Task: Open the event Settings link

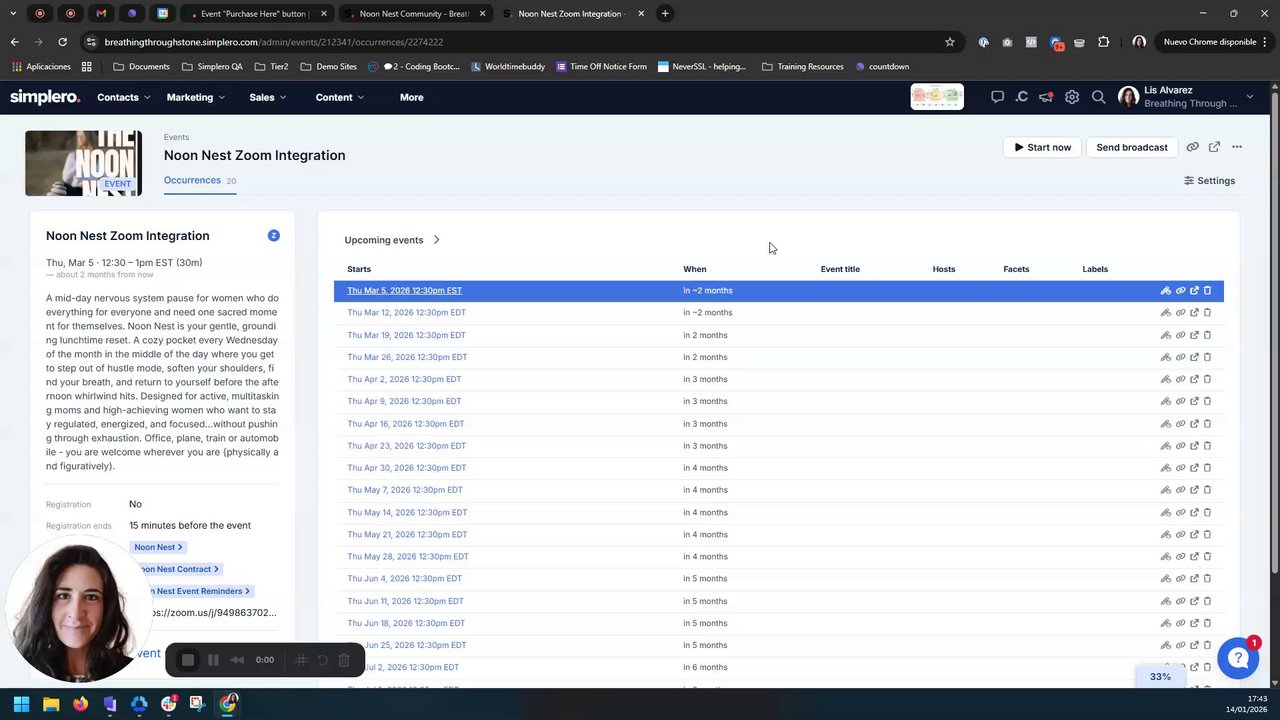Action: [x=1209, y=181]
